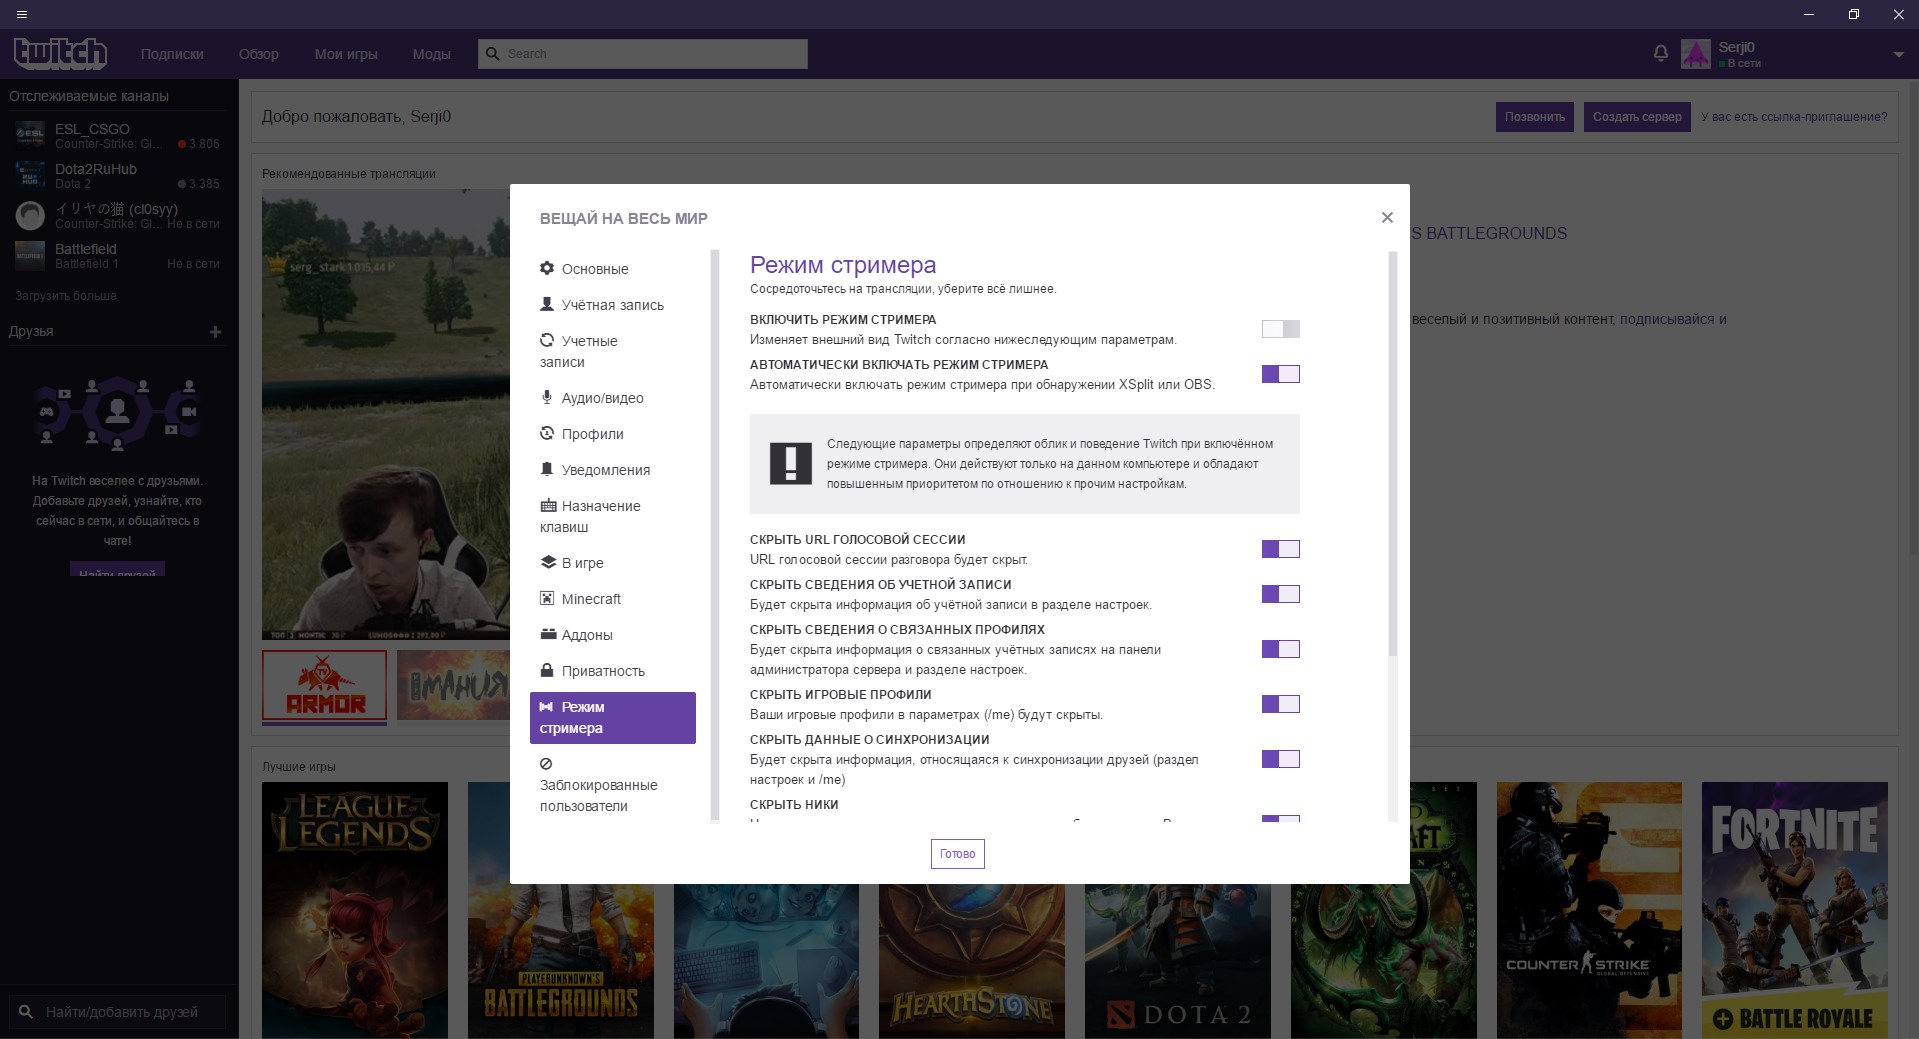Image resolution: width=1919 pixels, height=1039 pixels.
Task: Toggle Скрыть сведения о связанных профилях switch
Action: pyautogui.click(x=1280, y=649)
